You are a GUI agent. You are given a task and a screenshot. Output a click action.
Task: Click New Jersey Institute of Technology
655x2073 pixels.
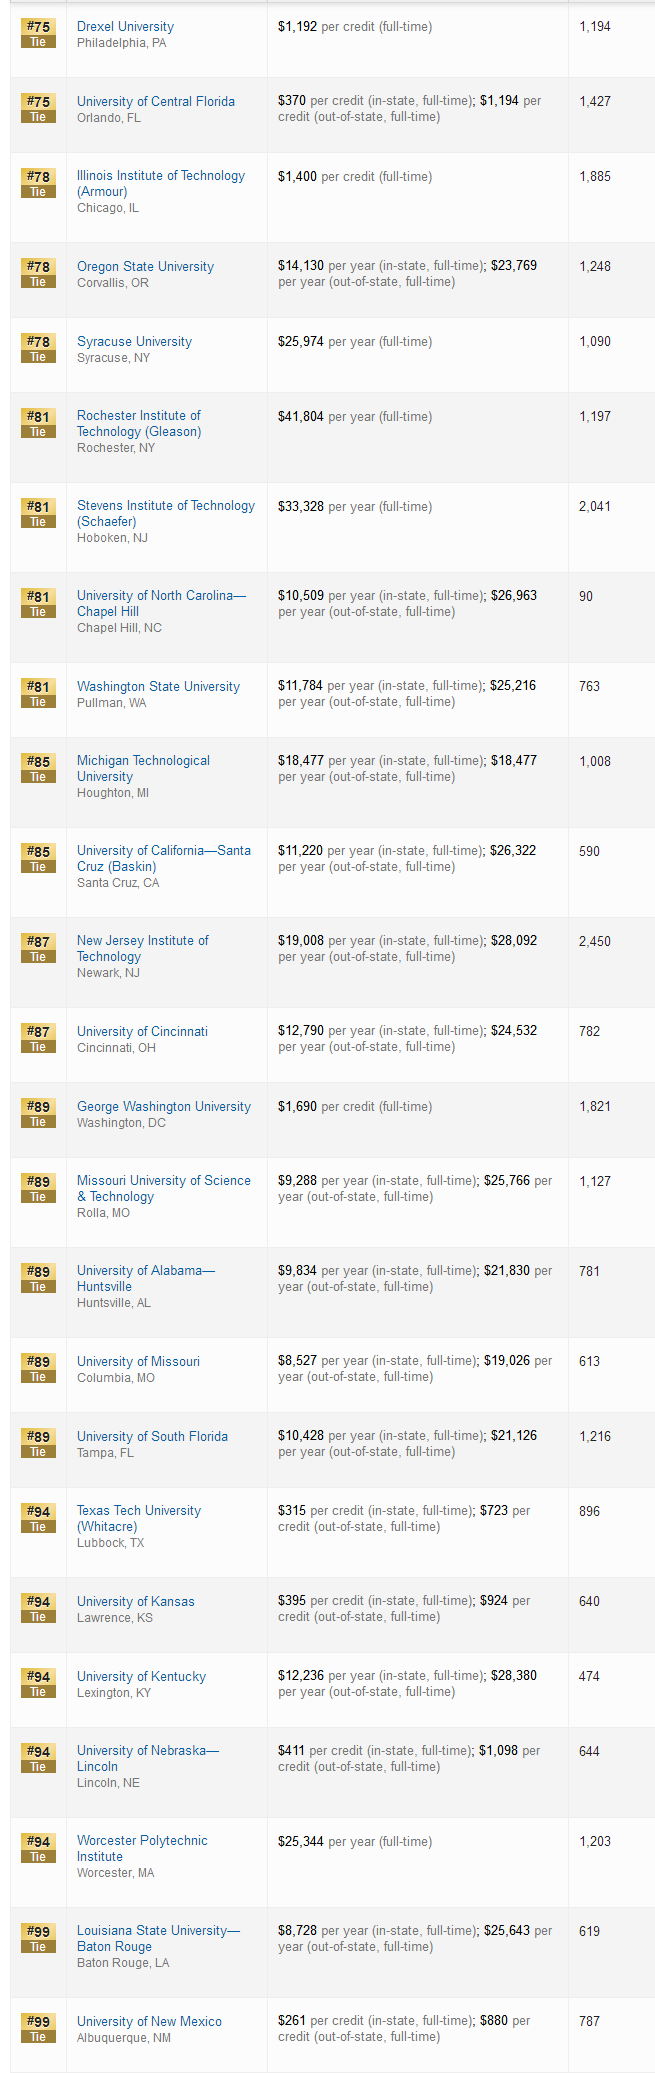(x=143, y=948)
